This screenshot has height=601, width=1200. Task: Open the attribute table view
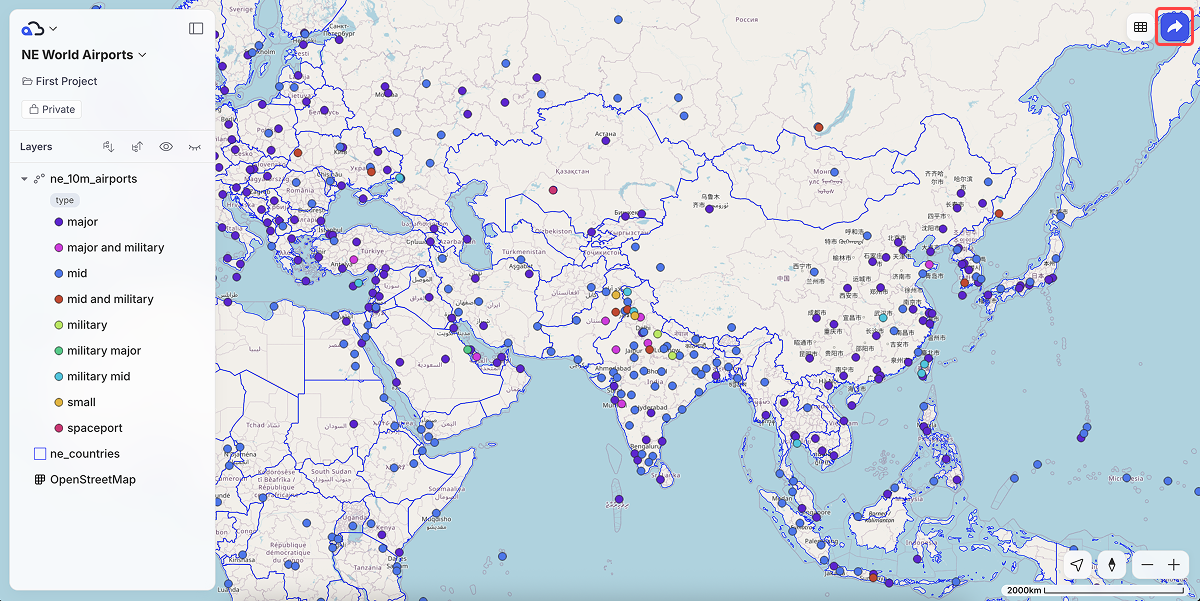tap(1140, 27)
